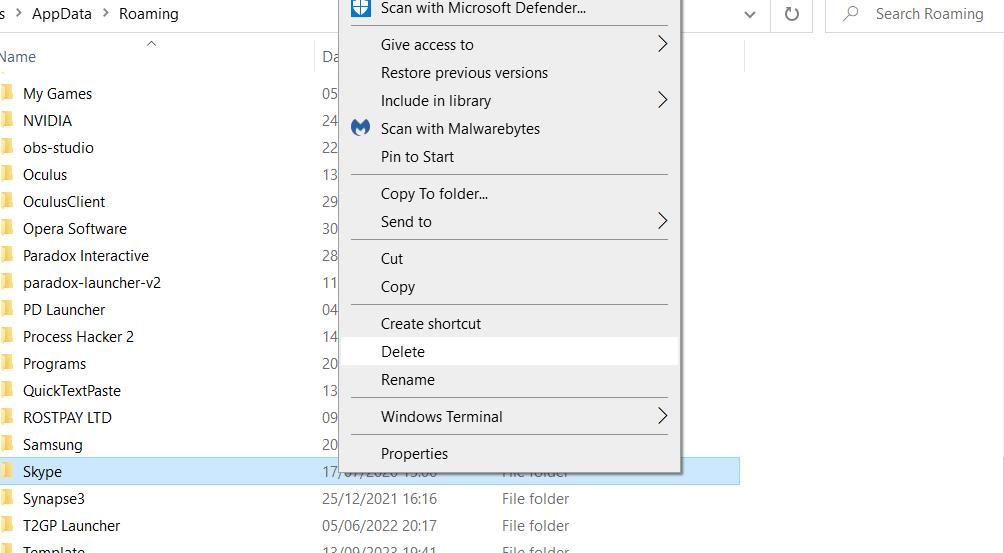The width and height of the screenshot is (1004, 553).
Task: Select the Send to entry
Action: tap(510, 221)
